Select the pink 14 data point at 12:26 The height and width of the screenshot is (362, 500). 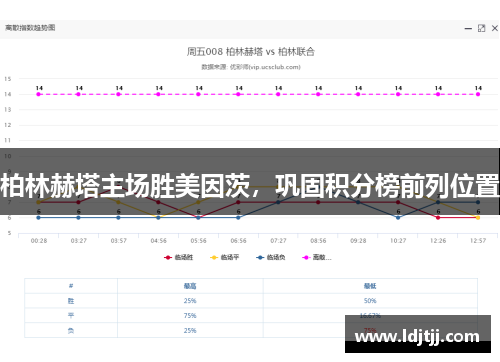tap(438, 94)
